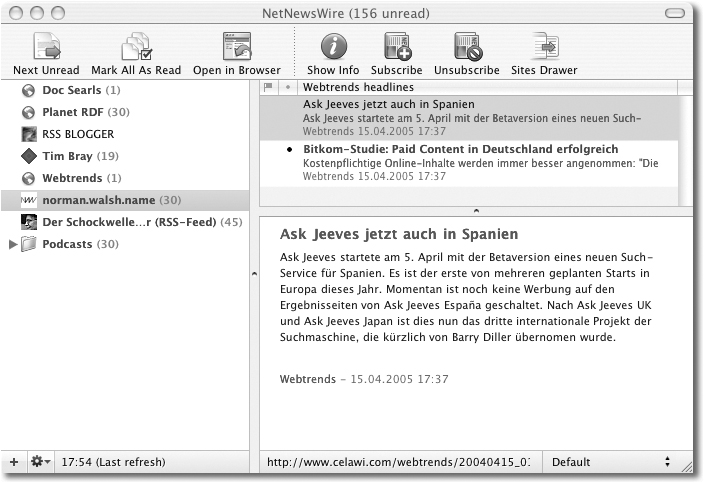This screenshot has height=483, width=704.
Task: Click the Unsubscribe toolbar icon
Action: 467,46
